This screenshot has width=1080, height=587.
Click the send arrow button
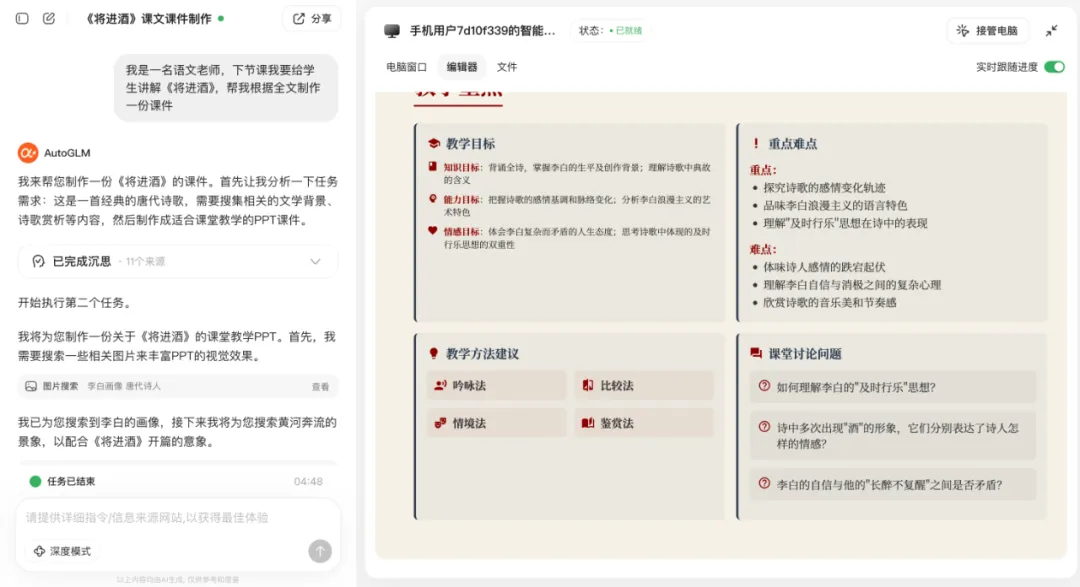coord(320,551)
